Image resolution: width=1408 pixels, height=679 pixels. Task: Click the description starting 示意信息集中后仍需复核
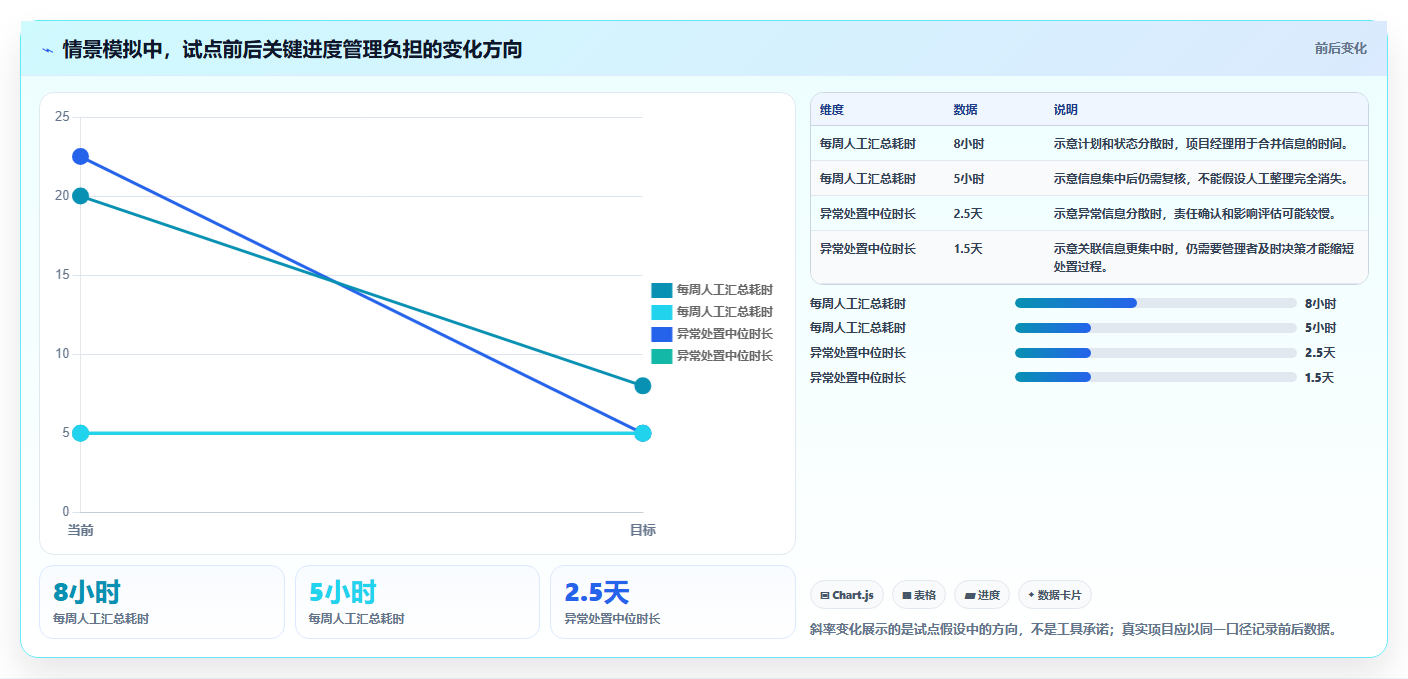coord(1201,179)
